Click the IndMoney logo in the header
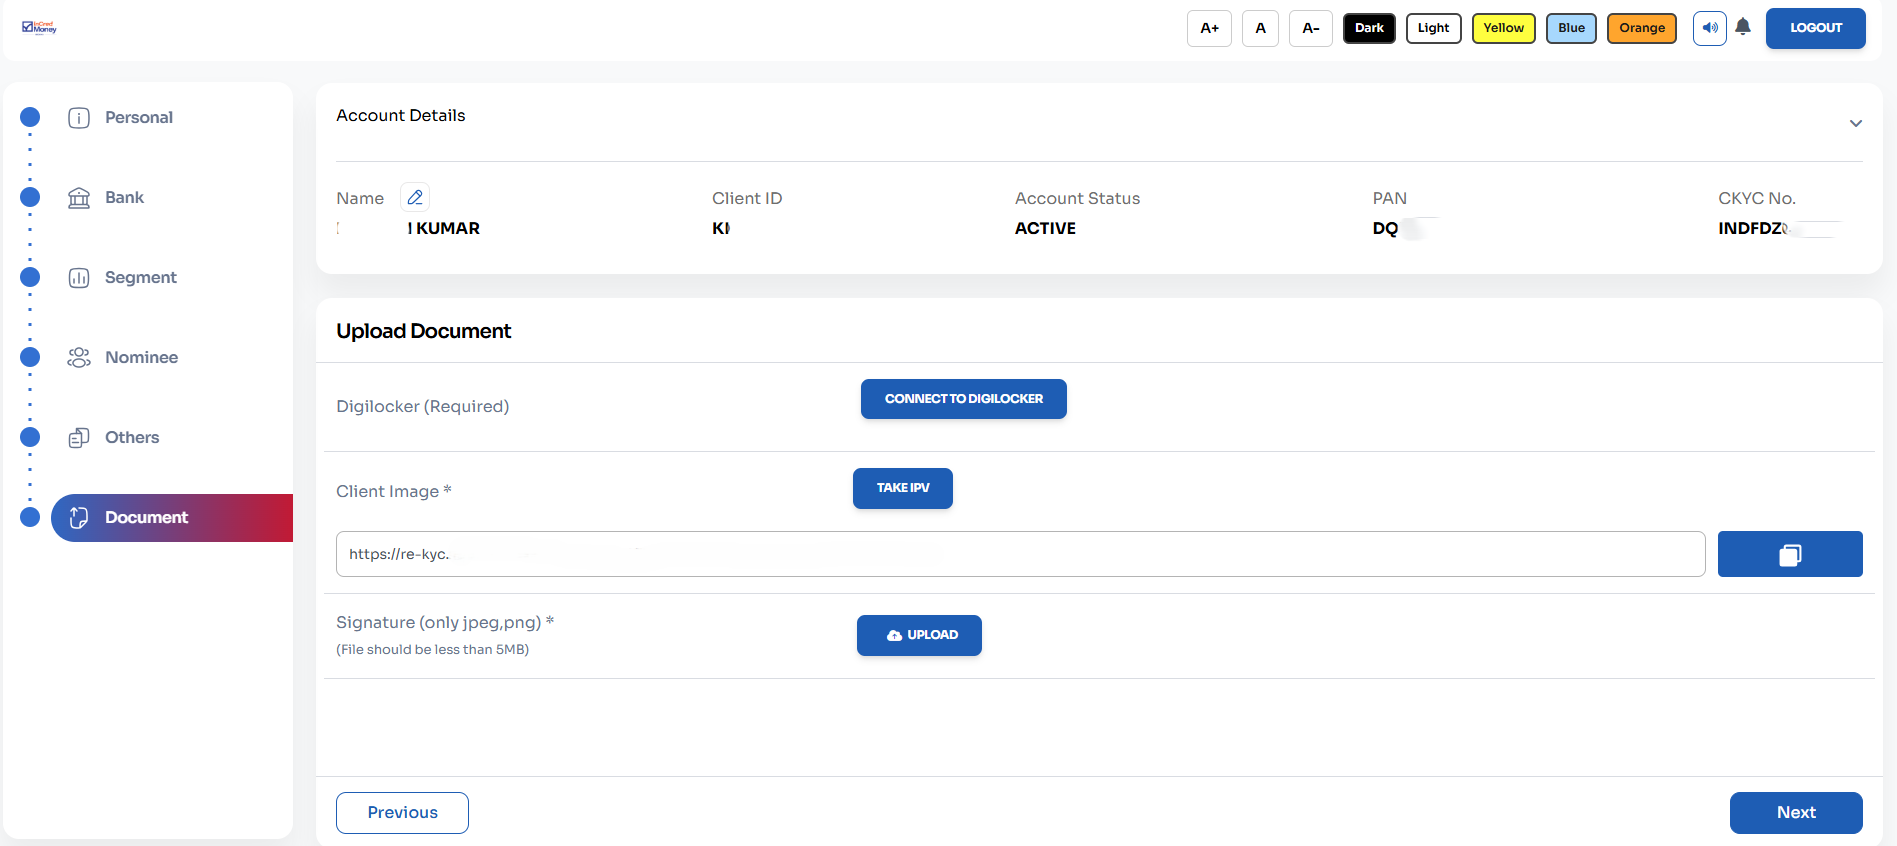The image size is (1897, 846). [x=39, y=27]
